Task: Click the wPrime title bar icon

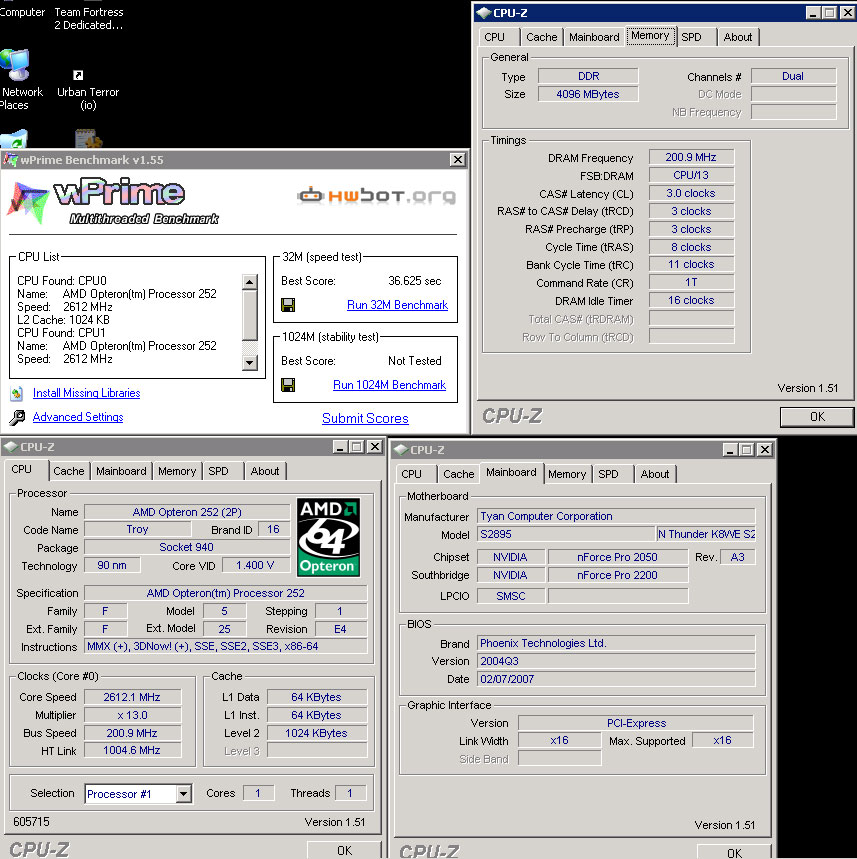Action: 10,160
